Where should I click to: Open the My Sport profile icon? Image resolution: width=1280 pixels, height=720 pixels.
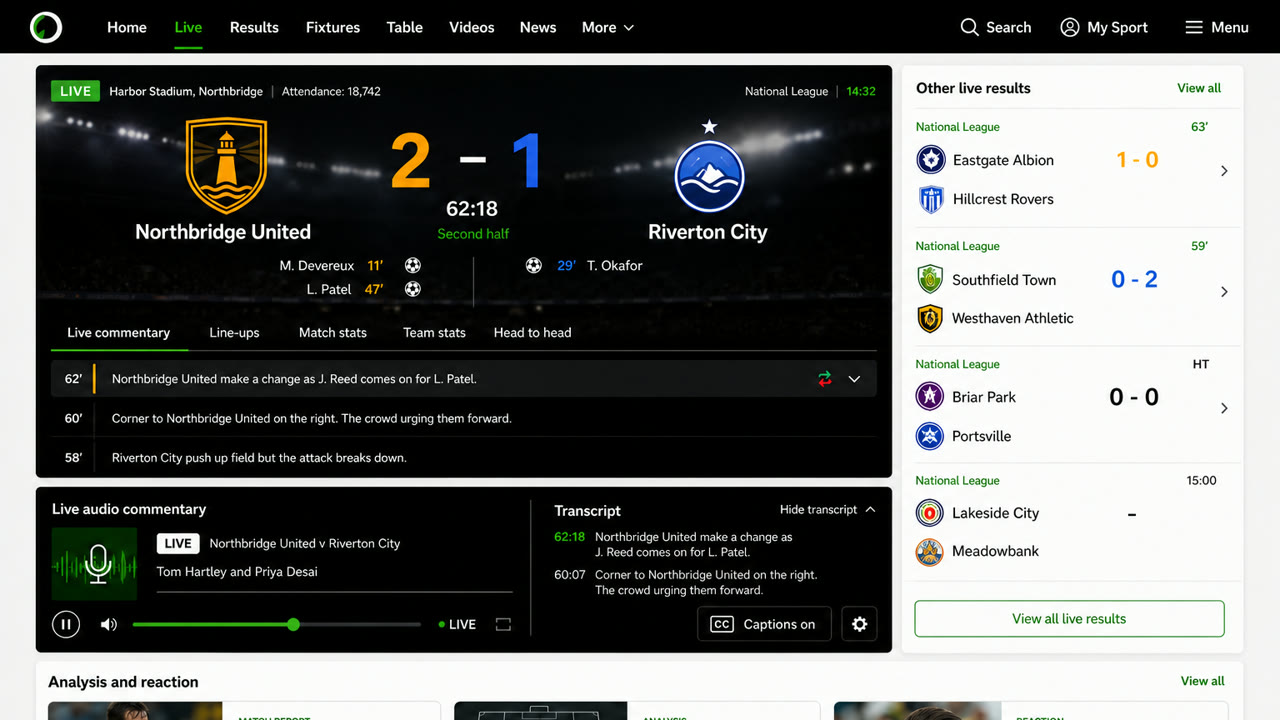point(1070,27)
